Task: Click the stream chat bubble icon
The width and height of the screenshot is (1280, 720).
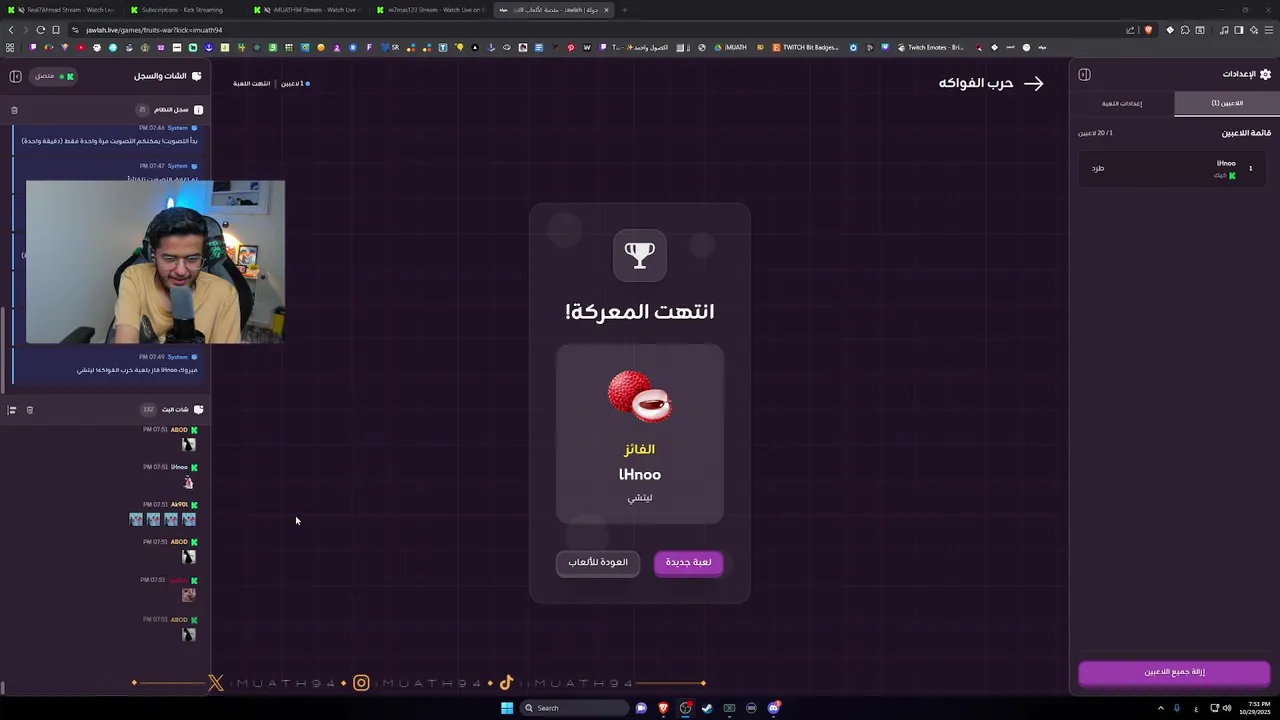Action: pos(198,410)
